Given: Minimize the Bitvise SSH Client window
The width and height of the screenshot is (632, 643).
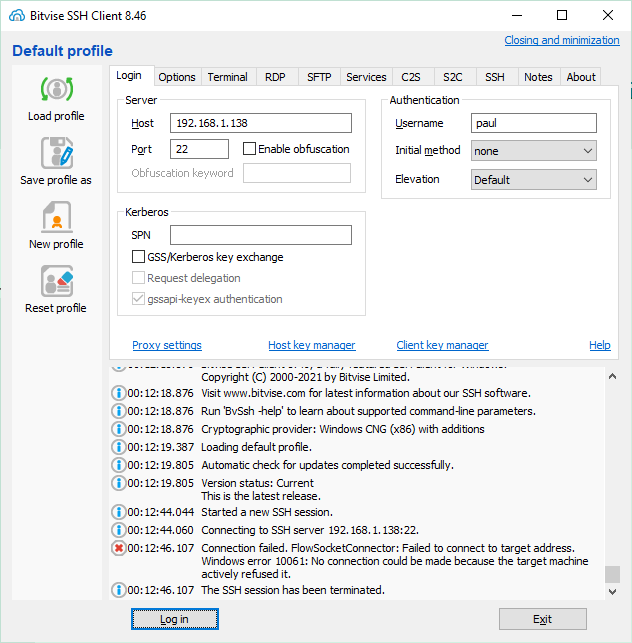Looking at the screenshot, I should click(x=517, y=15).
